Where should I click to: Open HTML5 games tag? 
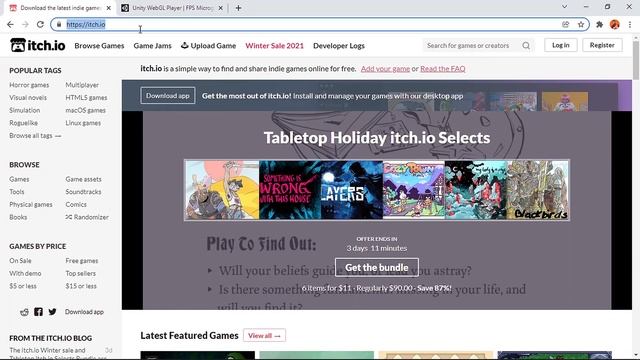(x=86, y=98)
